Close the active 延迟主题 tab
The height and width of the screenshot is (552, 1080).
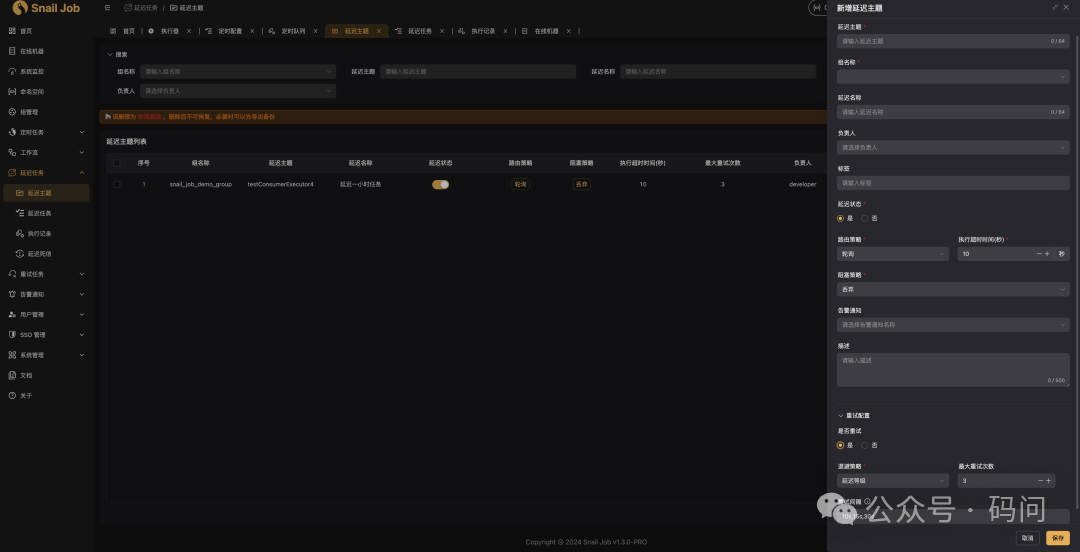(x=379, y=31)
